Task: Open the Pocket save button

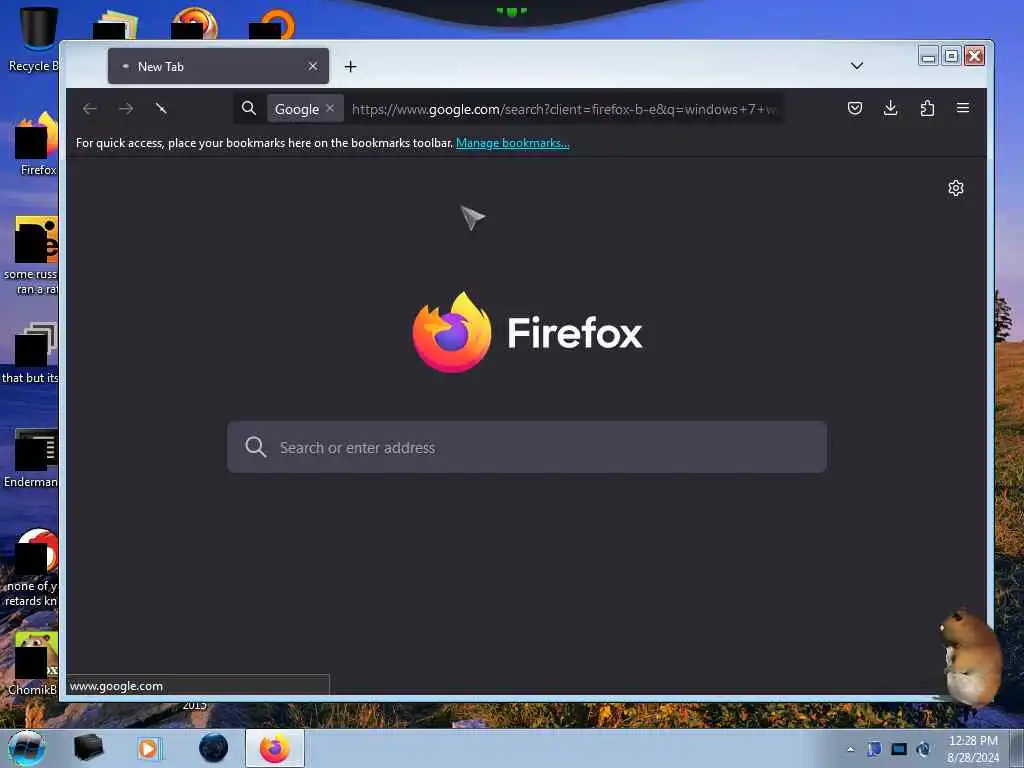Action: [x=855, y=108]
